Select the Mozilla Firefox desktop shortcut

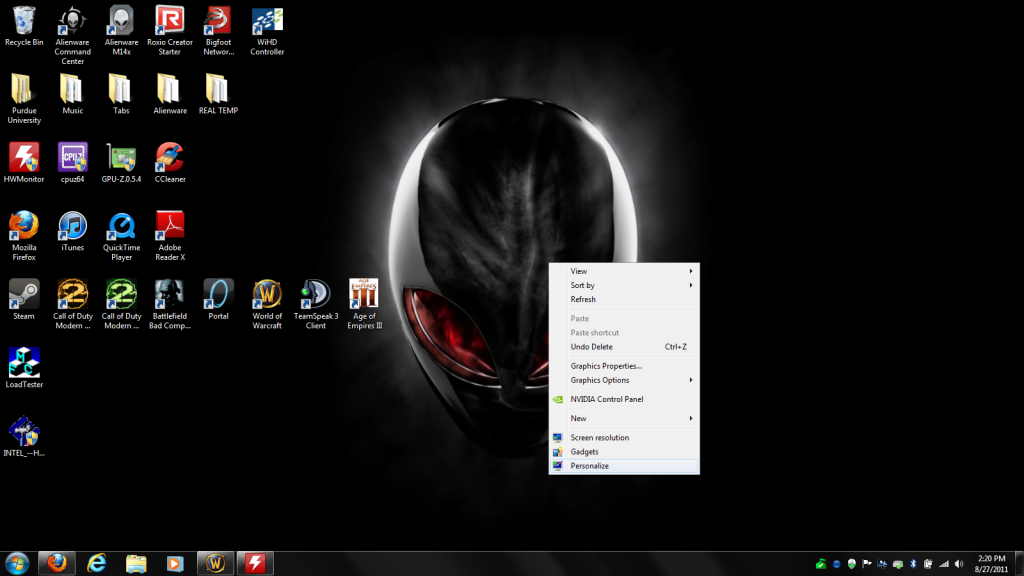tap(24, 236)
